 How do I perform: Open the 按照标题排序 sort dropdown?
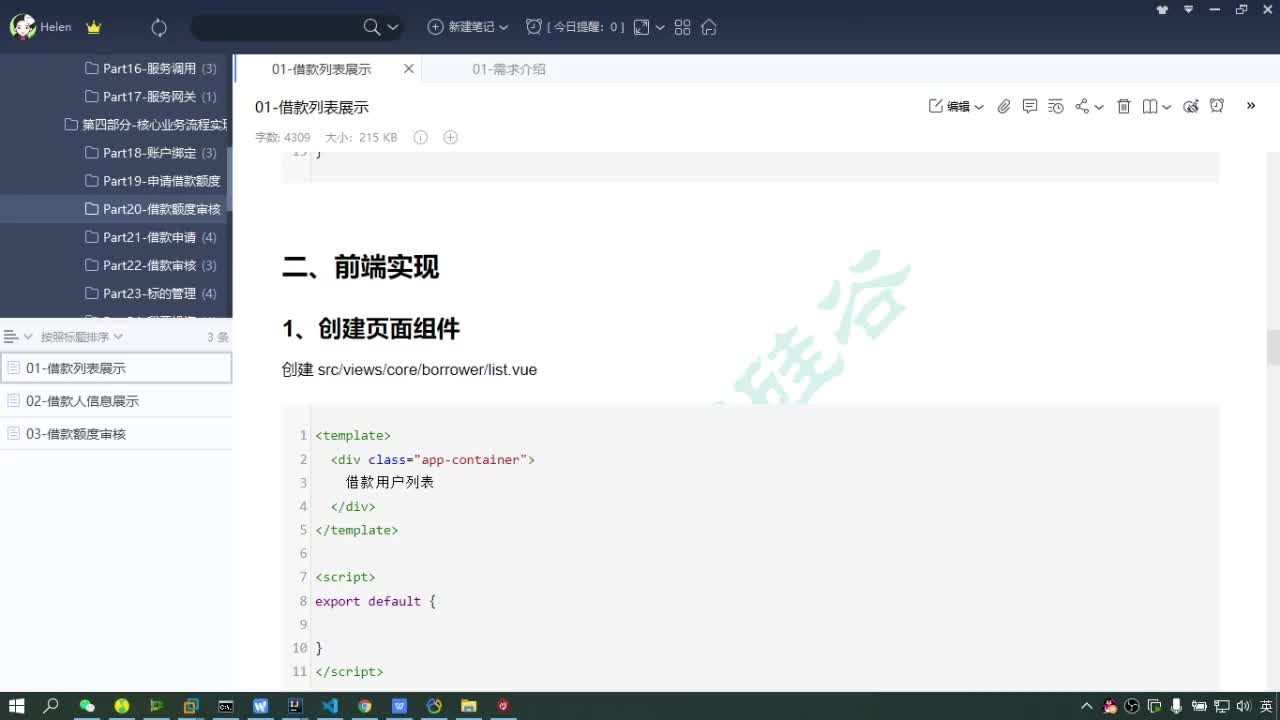coord(81,337)
